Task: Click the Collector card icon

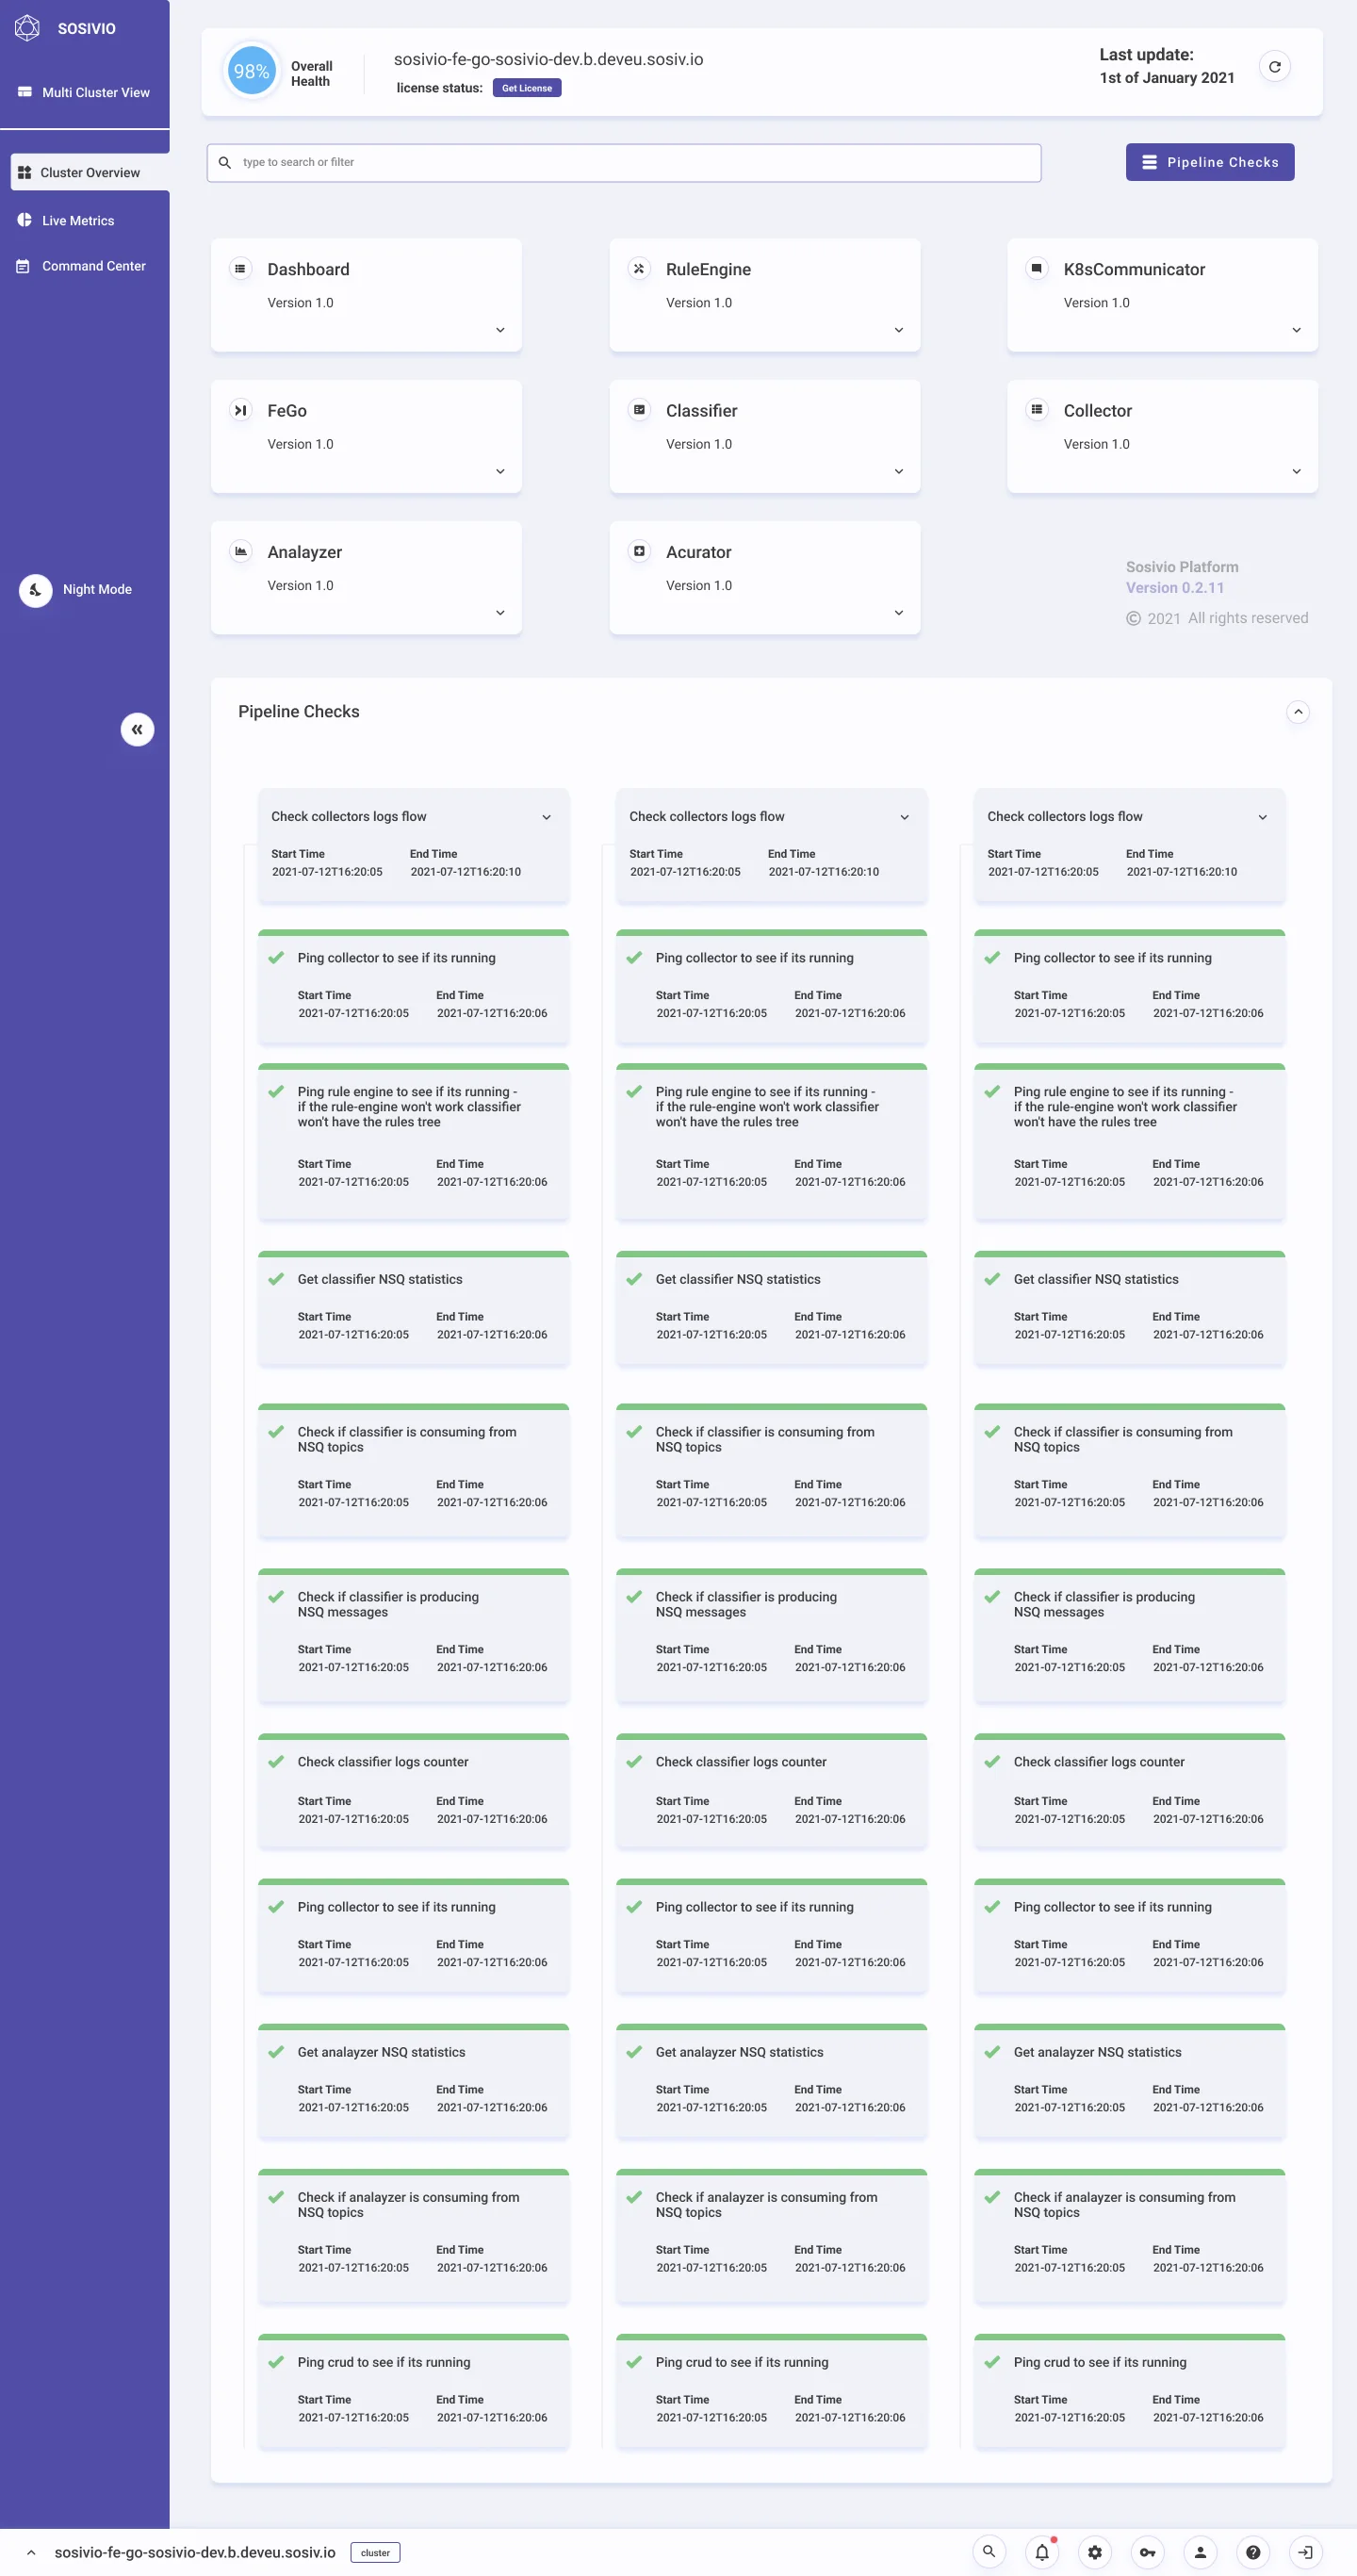Action: coord(1037,410)
